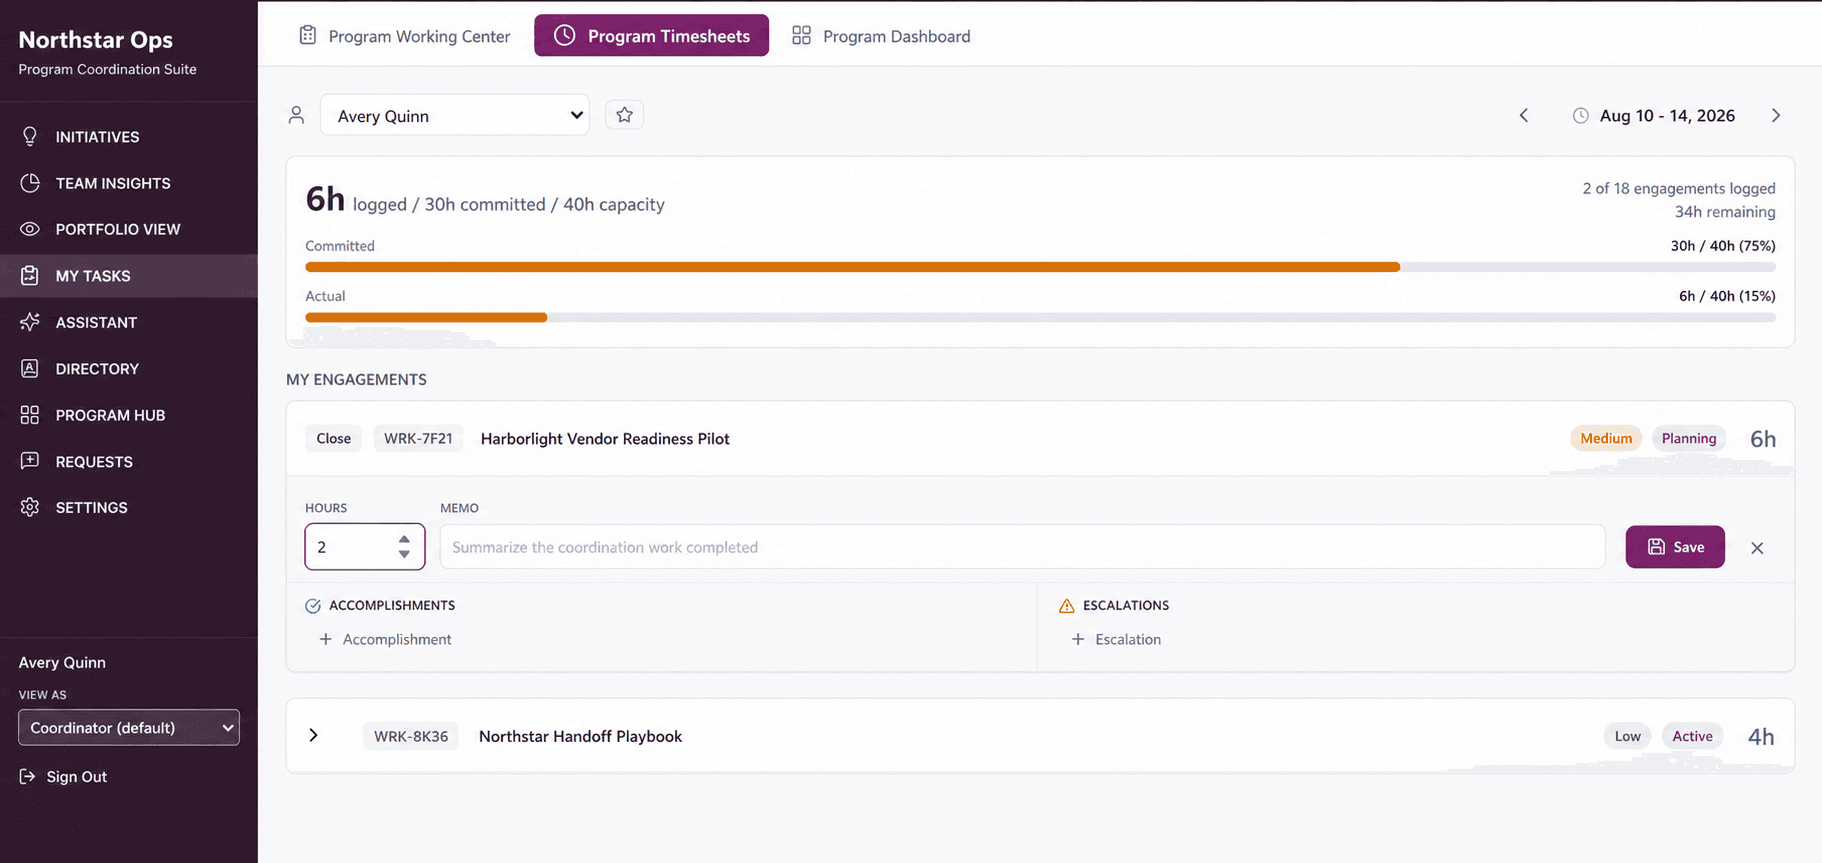Click Northstar Handoff Playbook title
The image size is (1822, 863).
[x=580, y=736]
